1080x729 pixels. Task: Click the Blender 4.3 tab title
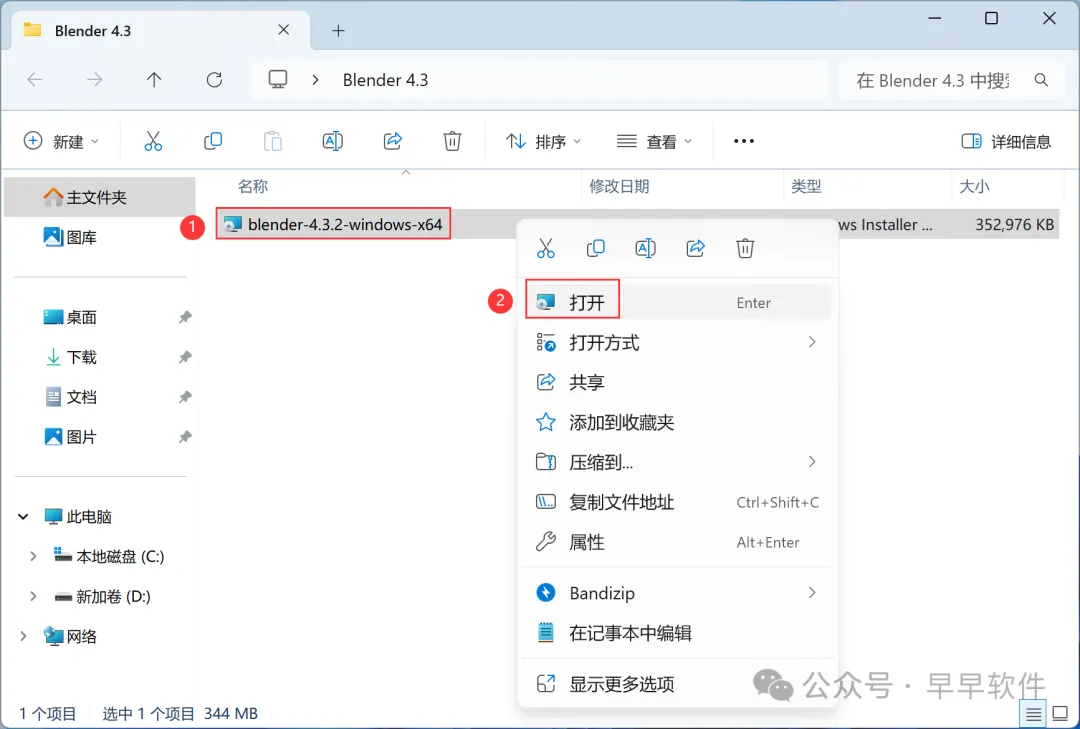coord(92,30)
